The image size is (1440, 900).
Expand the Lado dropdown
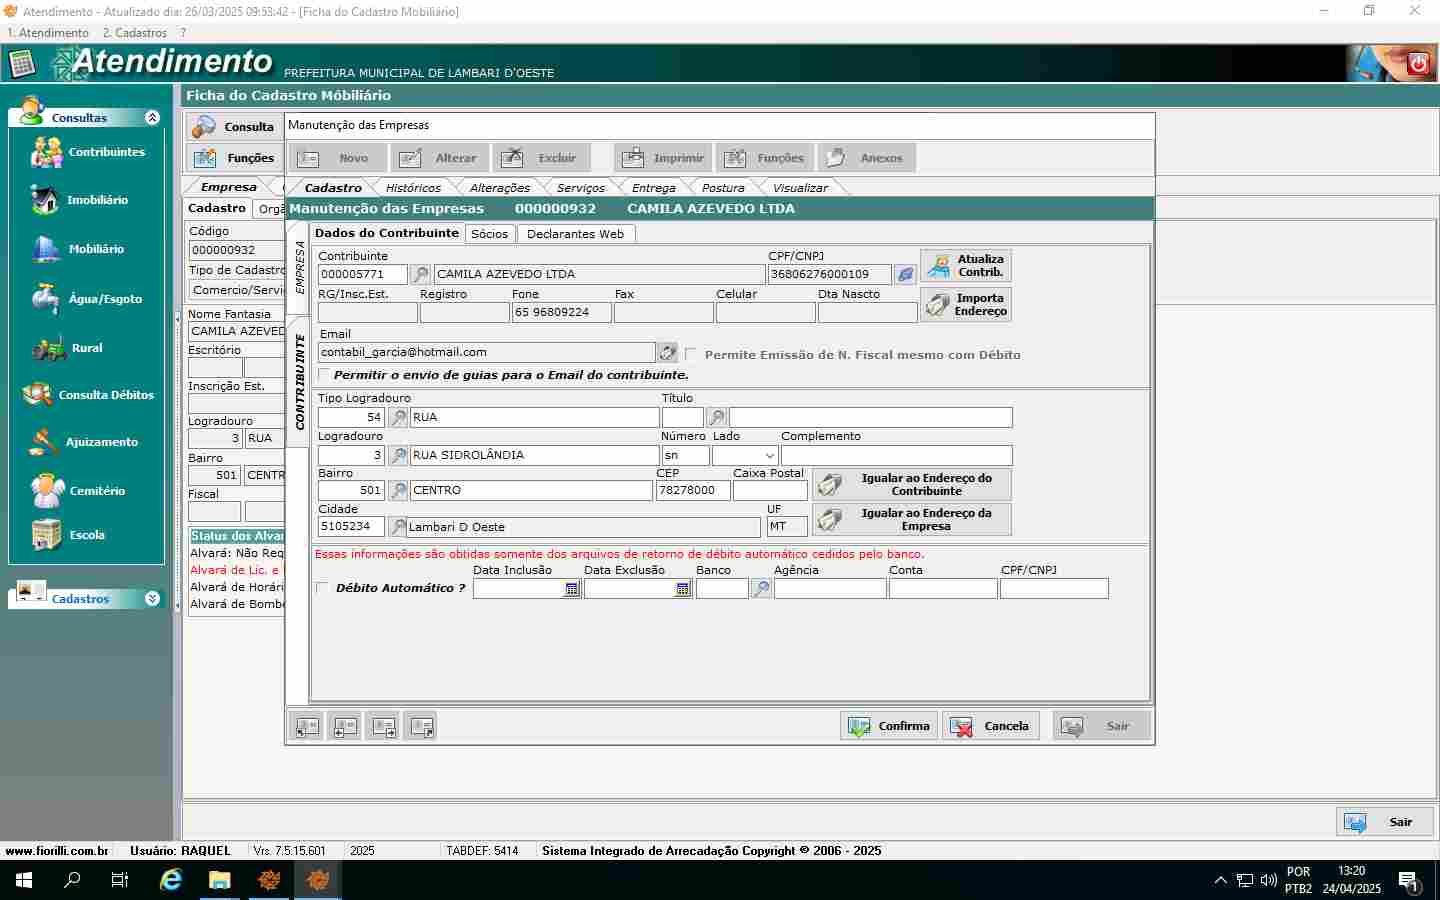tap(769, 456)
